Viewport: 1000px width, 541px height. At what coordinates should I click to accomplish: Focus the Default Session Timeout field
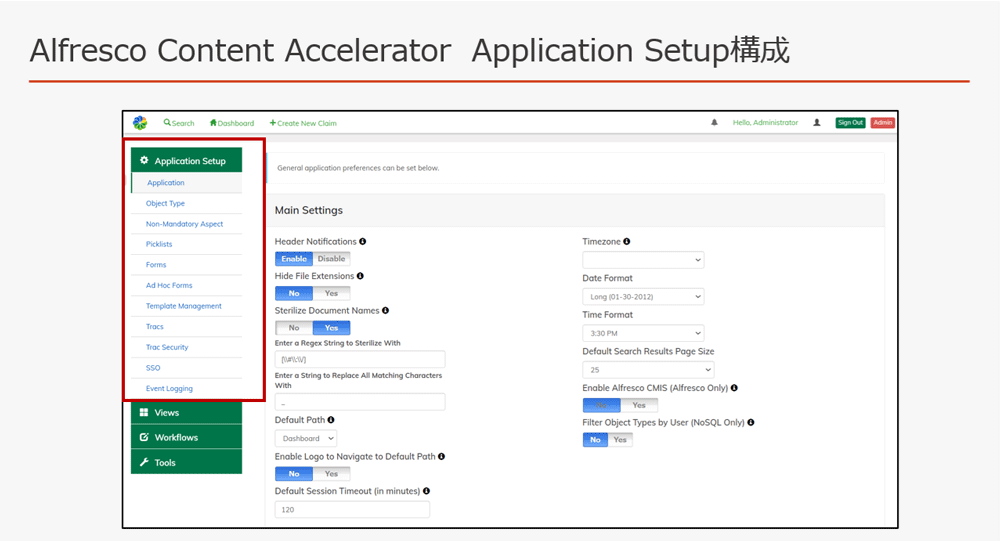[352, 509]
